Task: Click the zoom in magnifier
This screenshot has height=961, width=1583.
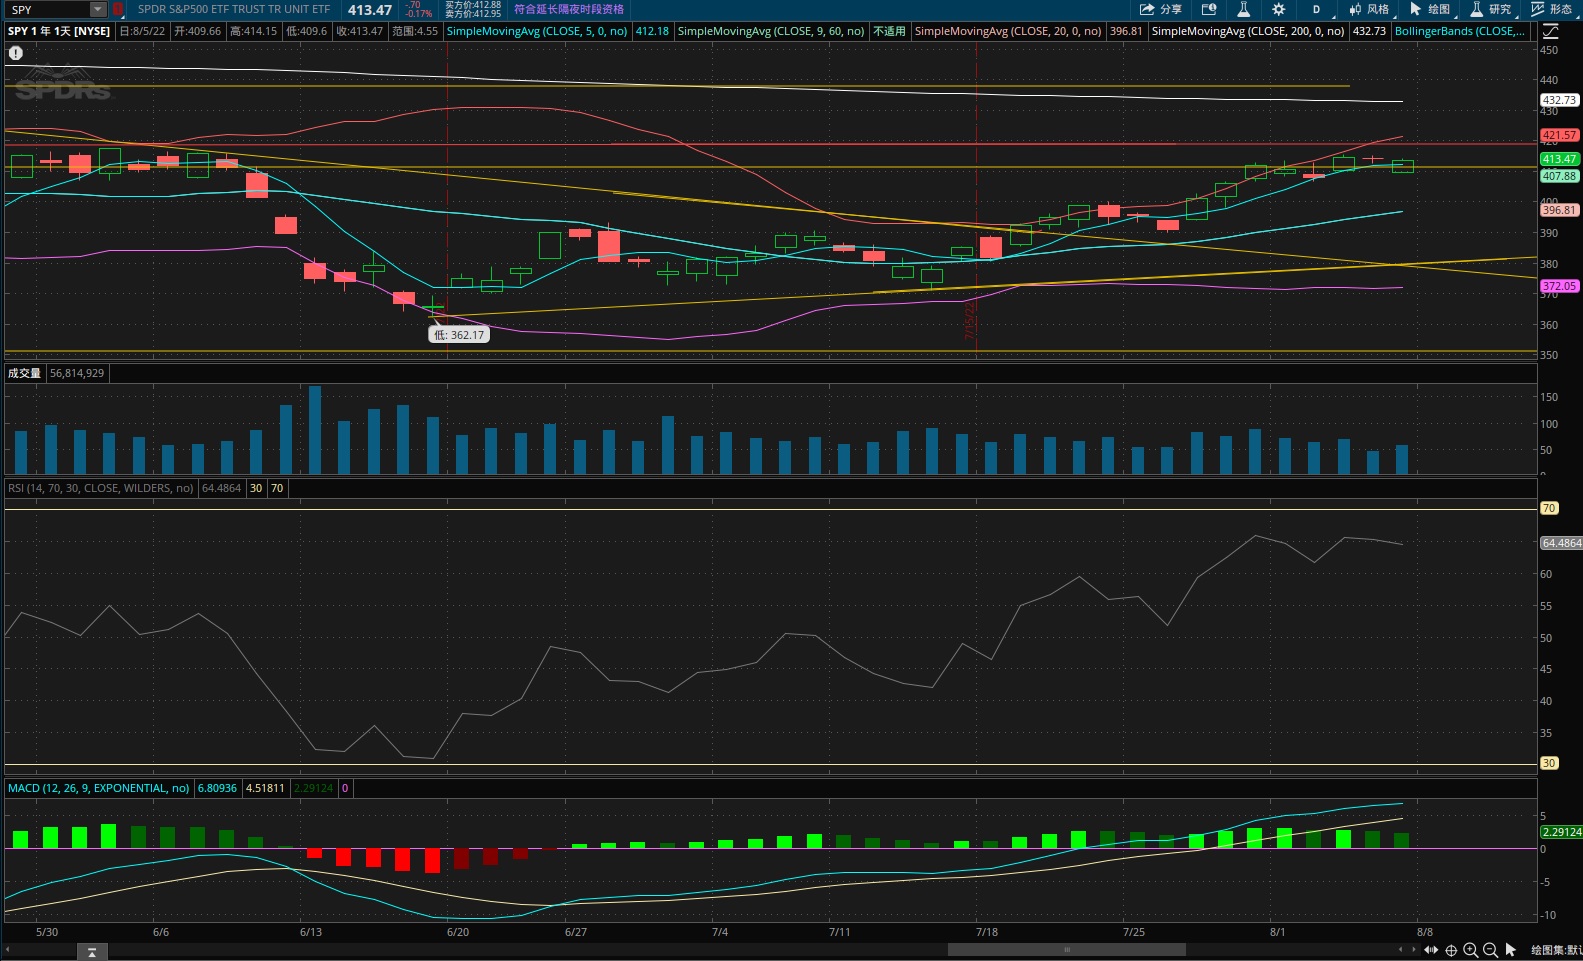Action: tap(1470, 950)
